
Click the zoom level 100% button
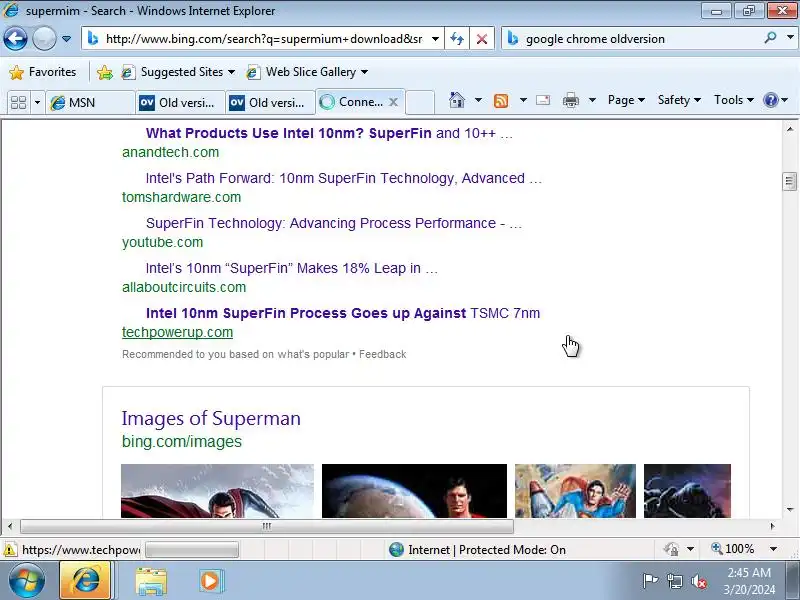coord(733,549)
